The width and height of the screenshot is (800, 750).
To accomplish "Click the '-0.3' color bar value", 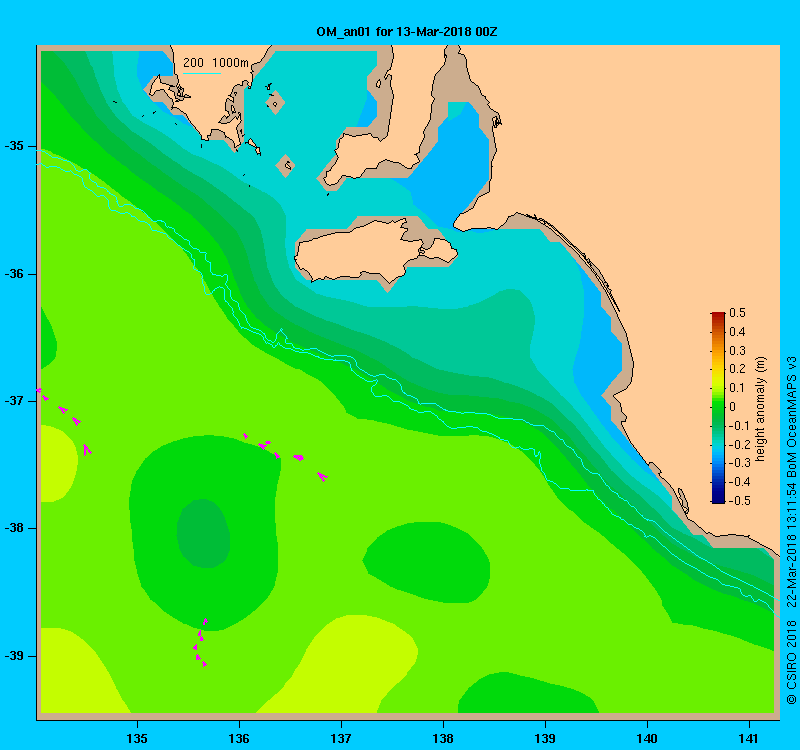I will pyautogui.click(x=739, y=463).
